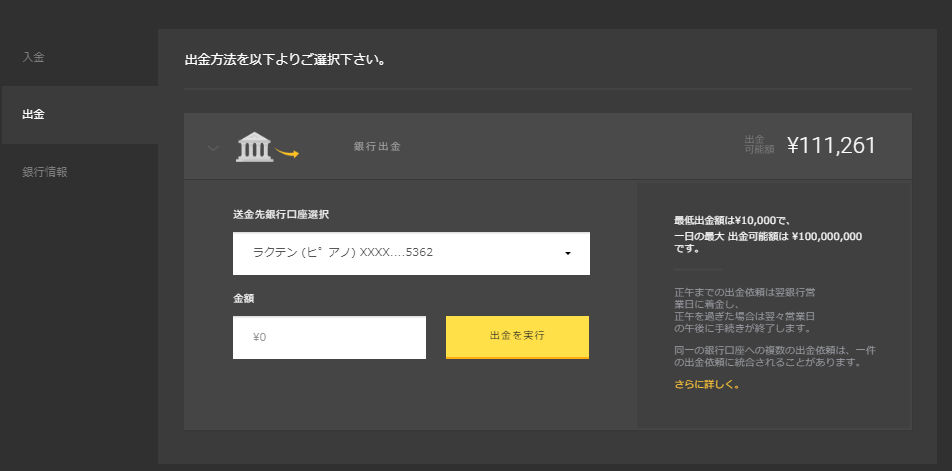Viewport: 952px width, 471px height.
Task: Select the 出金 withdrawal tab
Action: (79, 115)
